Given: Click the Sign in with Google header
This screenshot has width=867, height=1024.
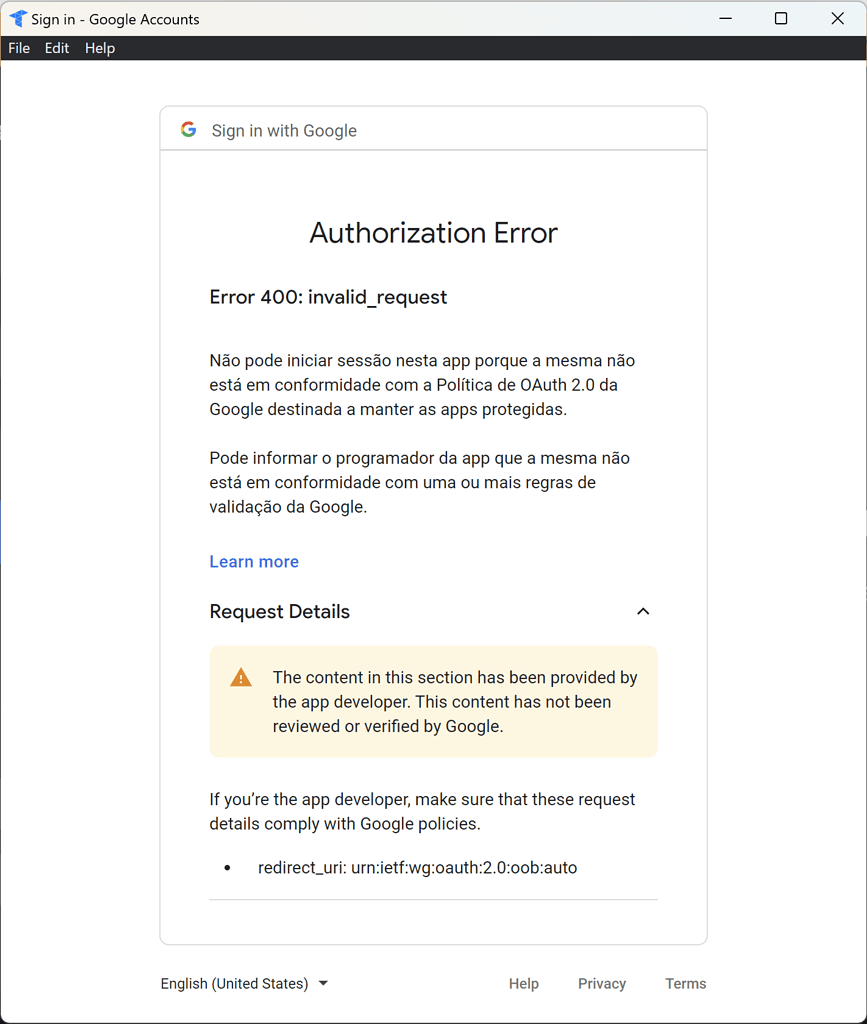Looking at the screenshot, I should 284,130.
